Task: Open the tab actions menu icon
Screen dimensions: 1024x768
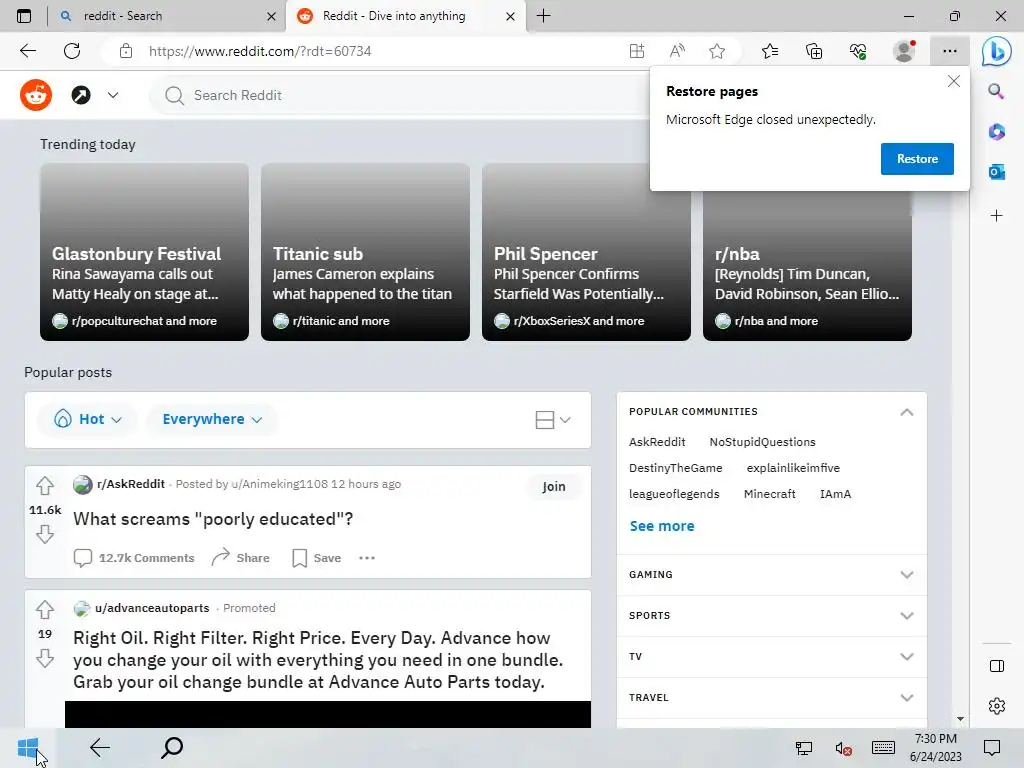Action: [24, 16]
